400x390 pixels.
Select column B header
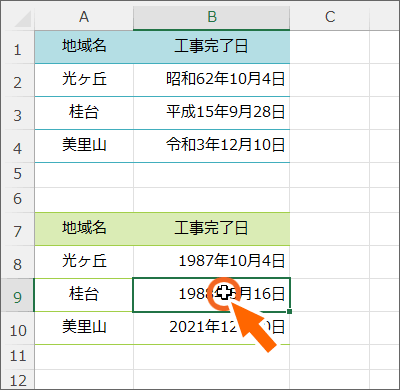tap(212, 17)
